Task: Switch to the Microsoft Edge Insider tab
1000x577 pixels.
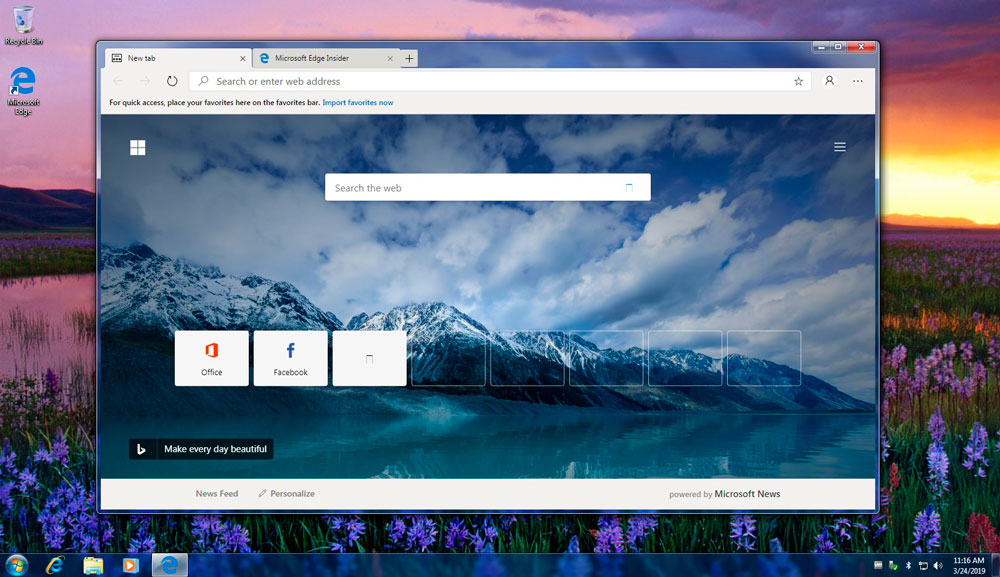Action: [323, 57]
